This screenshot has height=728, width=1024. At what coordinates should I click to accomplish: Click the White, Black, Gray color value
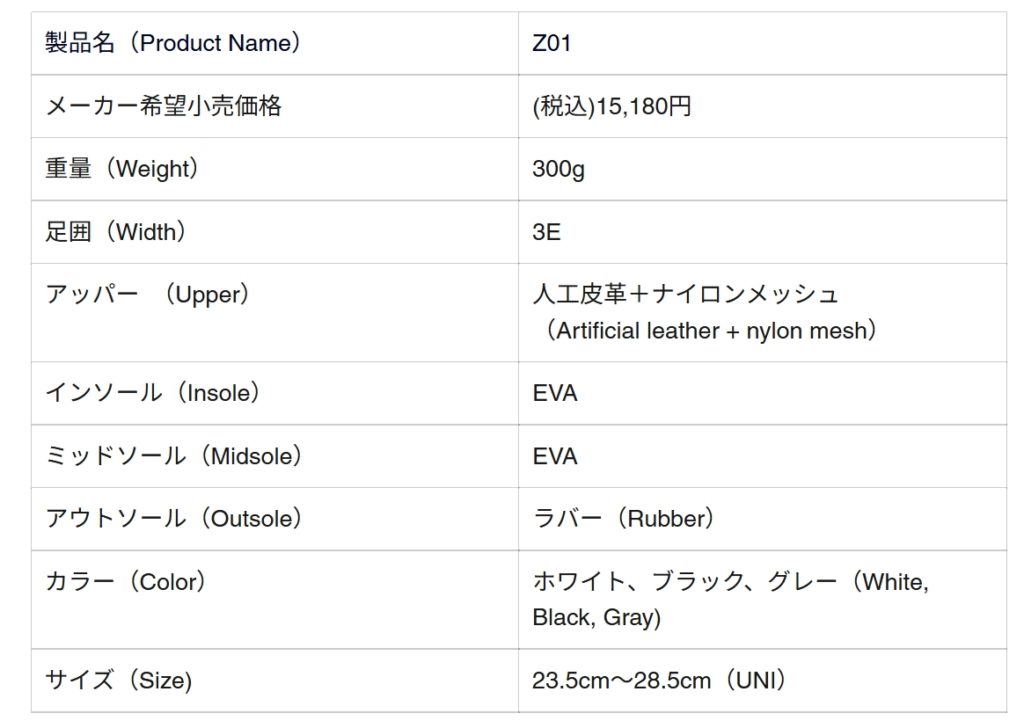click(730, 599)
